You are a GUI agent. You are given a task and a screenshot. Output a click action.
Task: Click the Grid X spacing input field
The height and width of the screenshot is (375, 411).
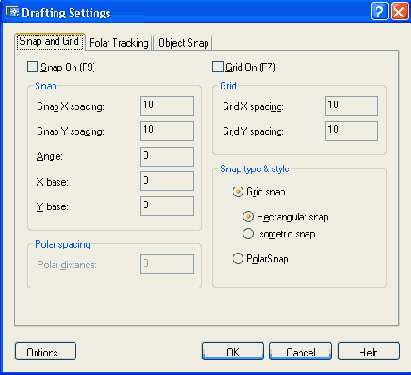(351, 106)
